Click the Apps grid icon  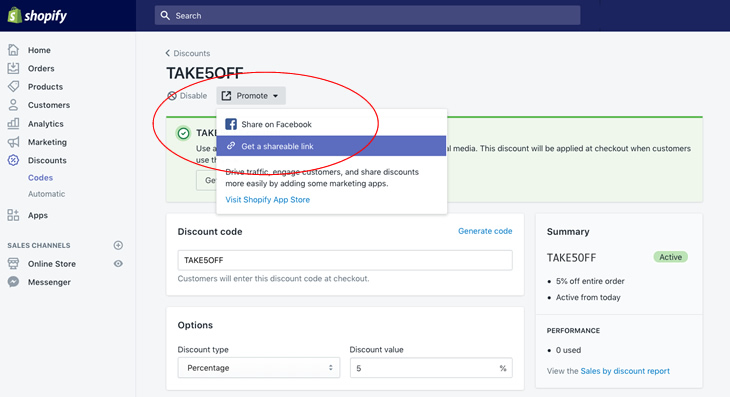tap(14, 215)
